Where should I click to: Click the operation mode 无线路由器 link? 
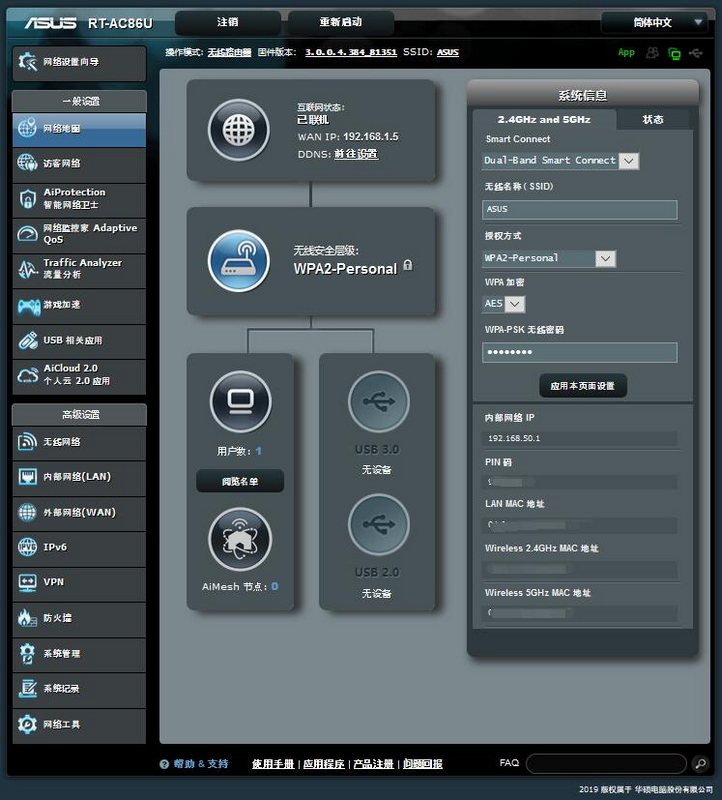(x=230, y=52)
